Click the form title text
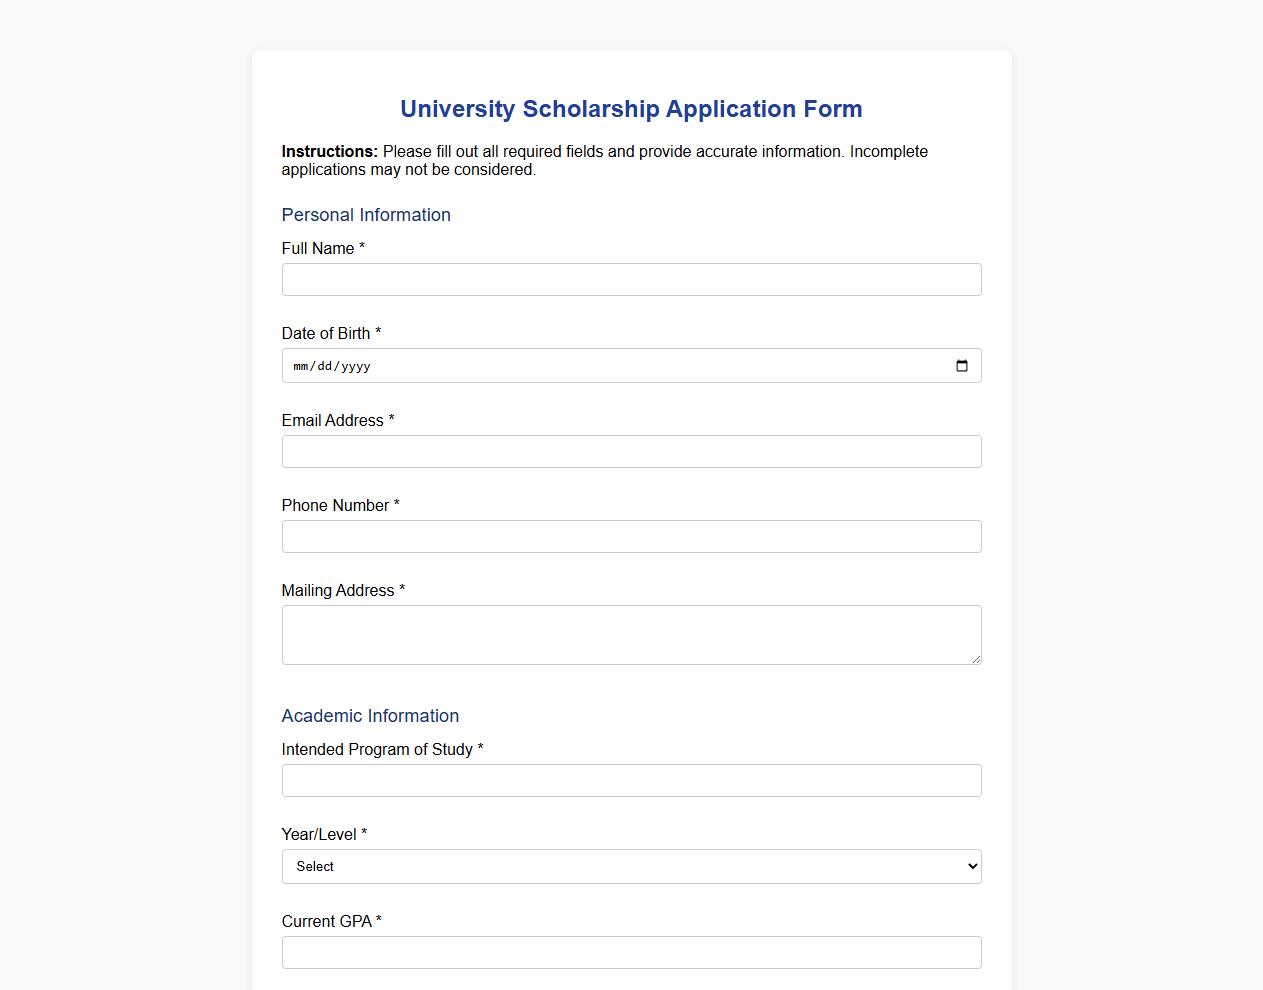The height and width of the screenshot is (990, 1263). (630, 109)
